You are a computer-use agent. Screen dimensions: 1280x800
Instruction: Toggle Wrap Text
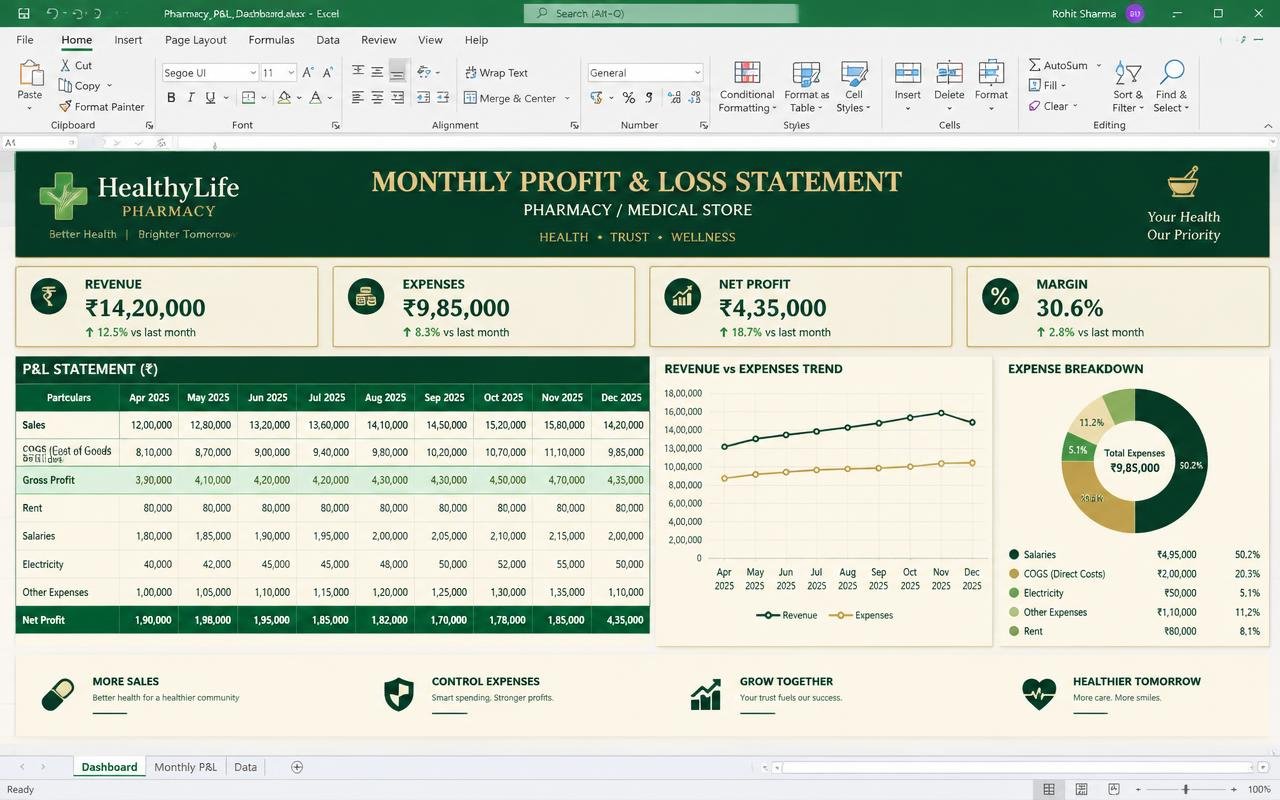pyautogui.click(x=496, y=73)
